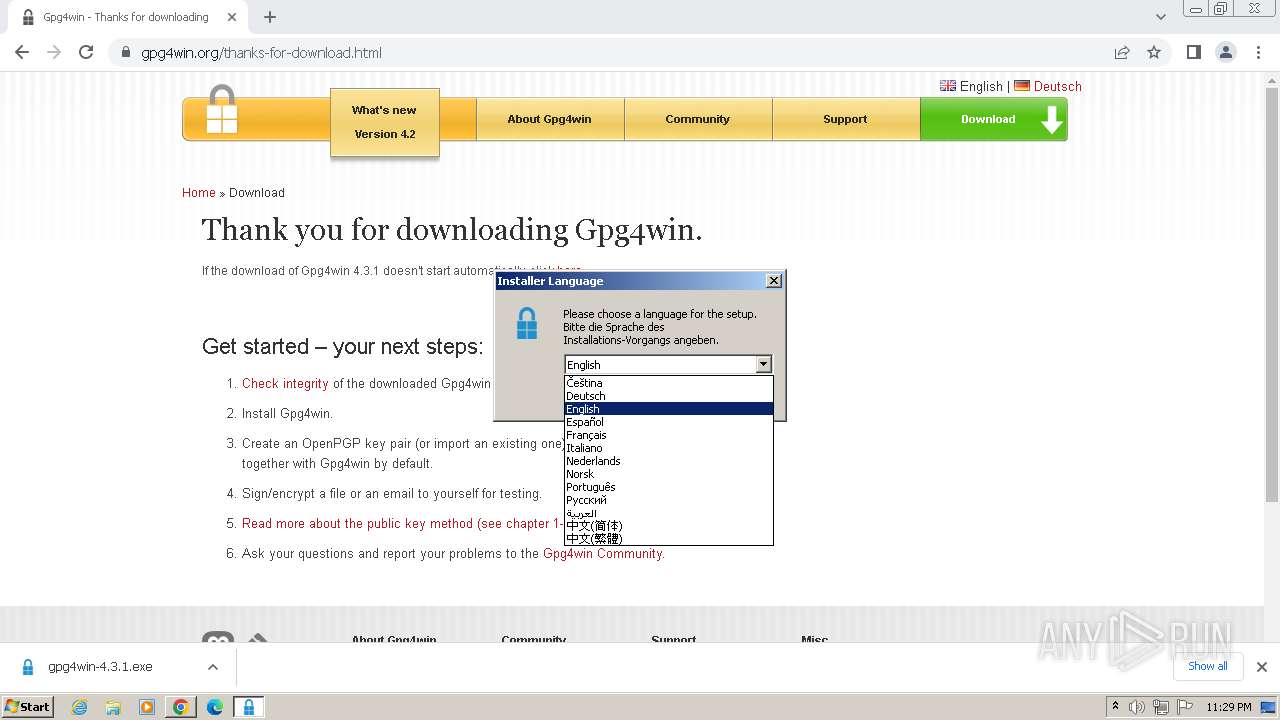
Task: Open What's new Version 4.2 tab
Action: pos(384,122)
